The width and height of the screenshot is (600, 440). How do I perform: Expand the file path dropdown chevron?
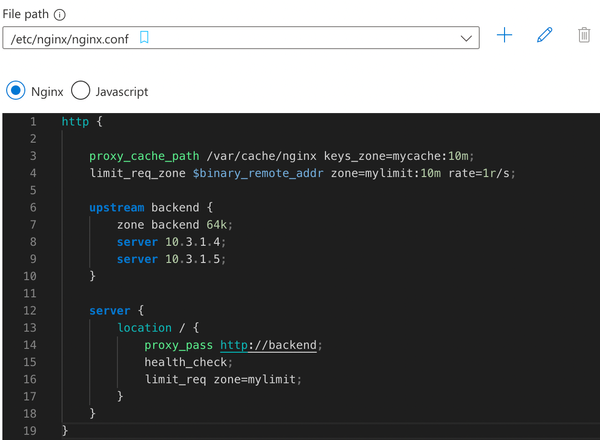point(466,38)
